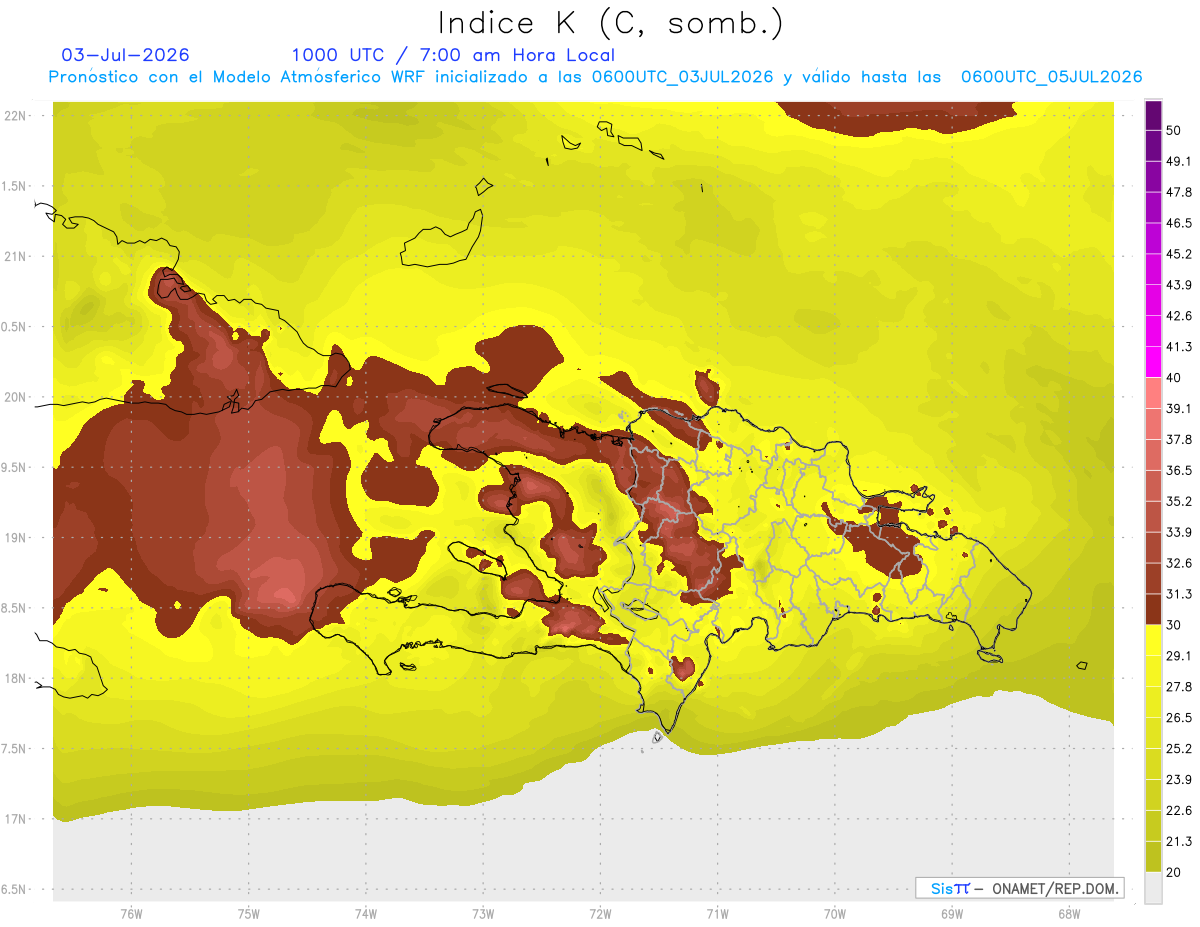Pick the olive swatch between 20 and 21.3

tap(1153, 856)
